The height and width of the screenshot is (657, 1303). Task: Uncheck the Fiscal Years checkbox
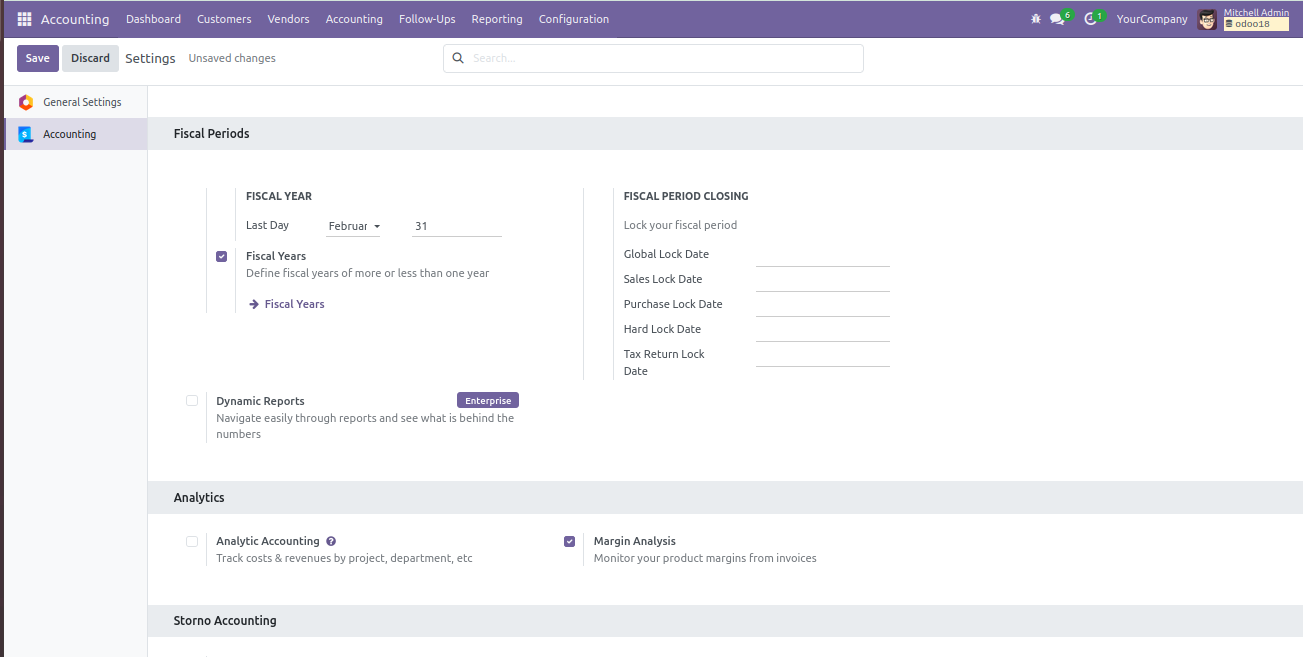pos(221,256)
